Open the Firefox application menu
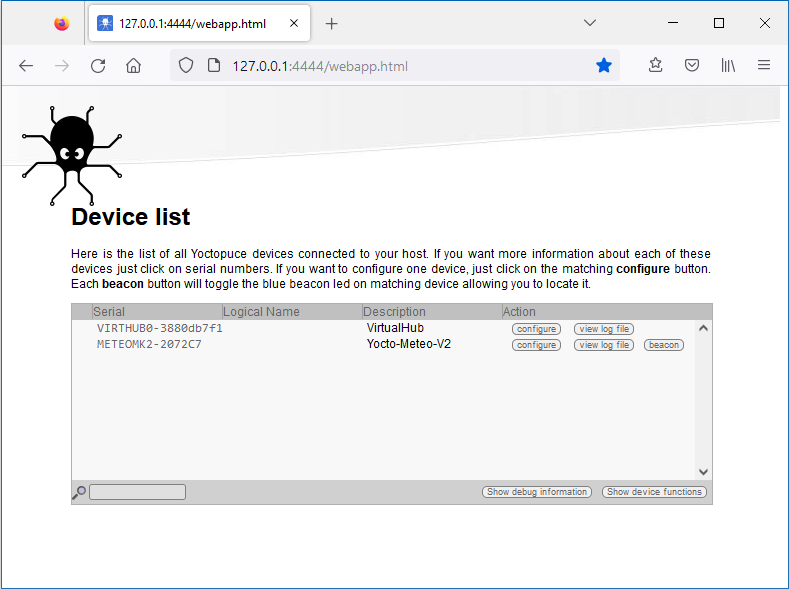Image resolution: width=789 pixels, height=589 pixels. coord(764,66)
